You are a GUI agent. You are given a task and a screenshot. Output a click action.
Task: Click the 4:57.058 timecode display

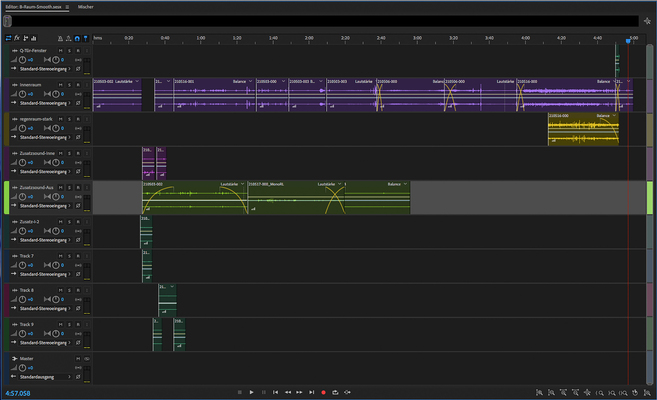(x=17, y=393)
